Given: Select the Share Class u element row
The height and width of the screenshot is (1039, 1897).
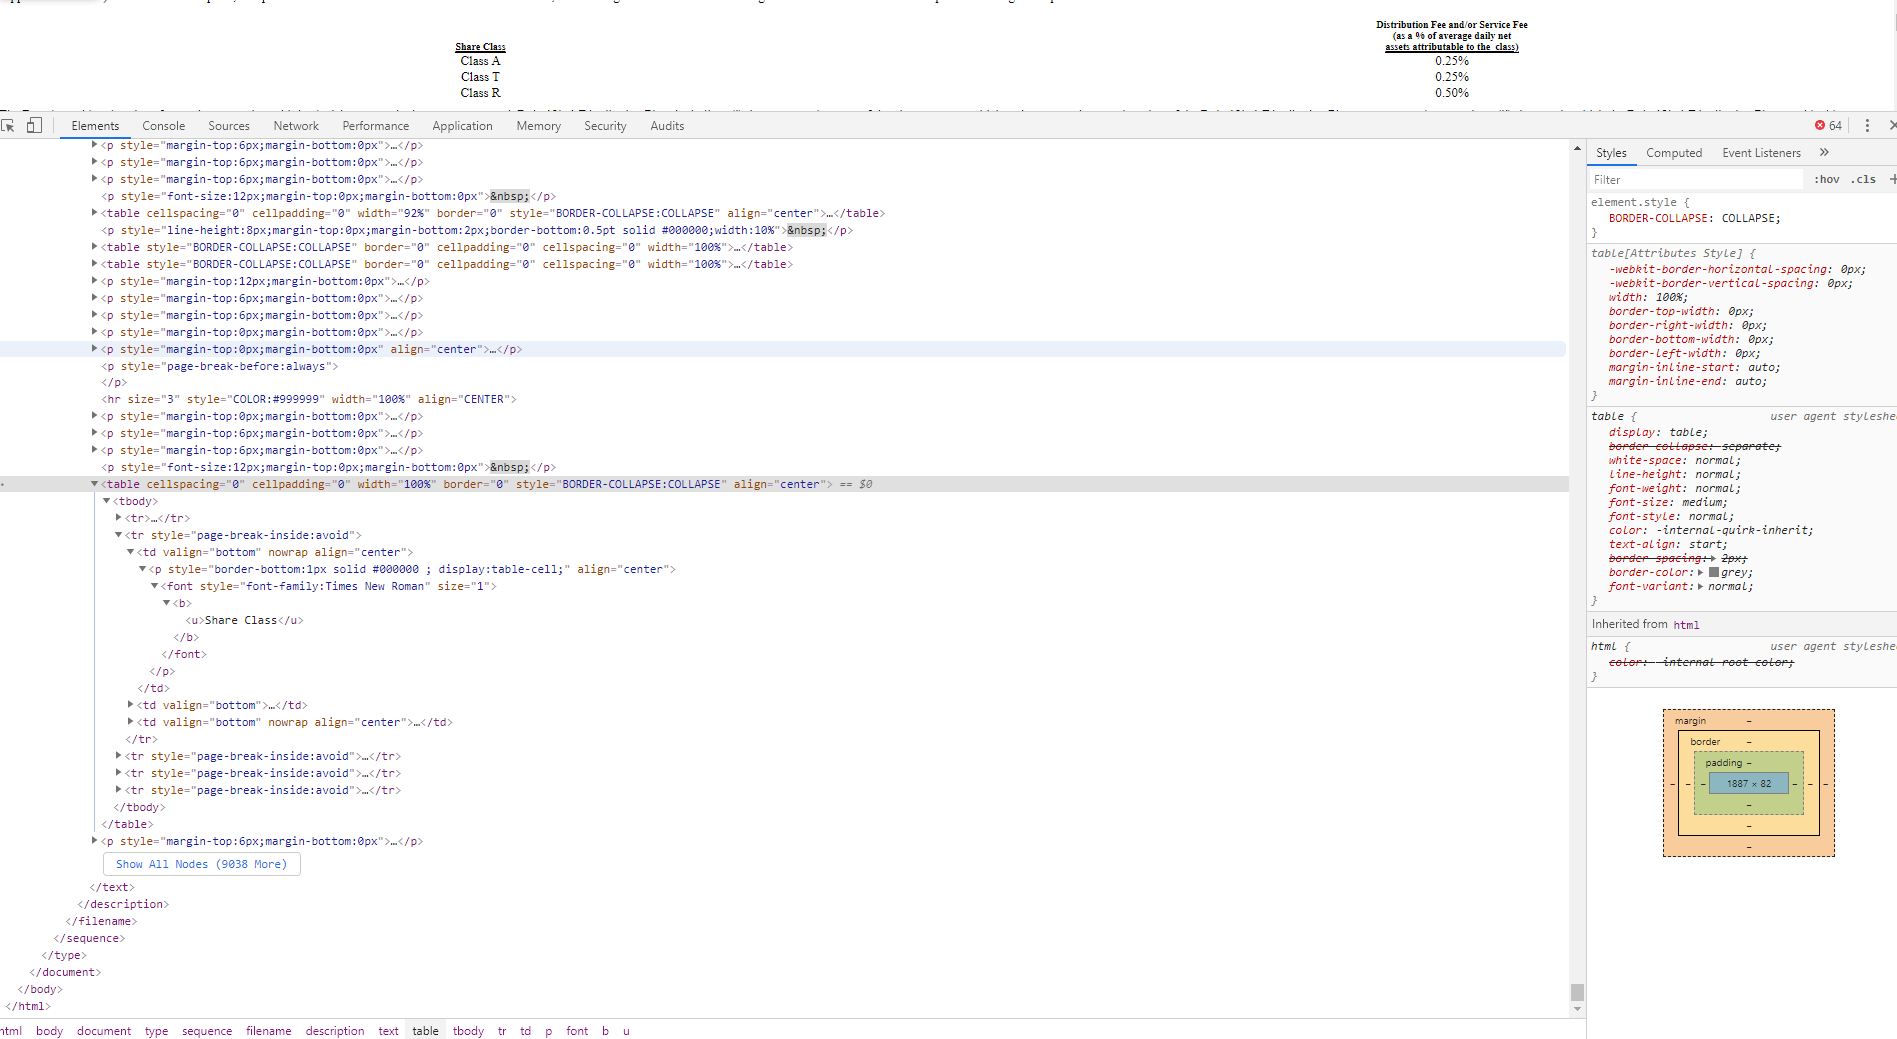Looking at the screenshot, I should click(x=244, y=620).
